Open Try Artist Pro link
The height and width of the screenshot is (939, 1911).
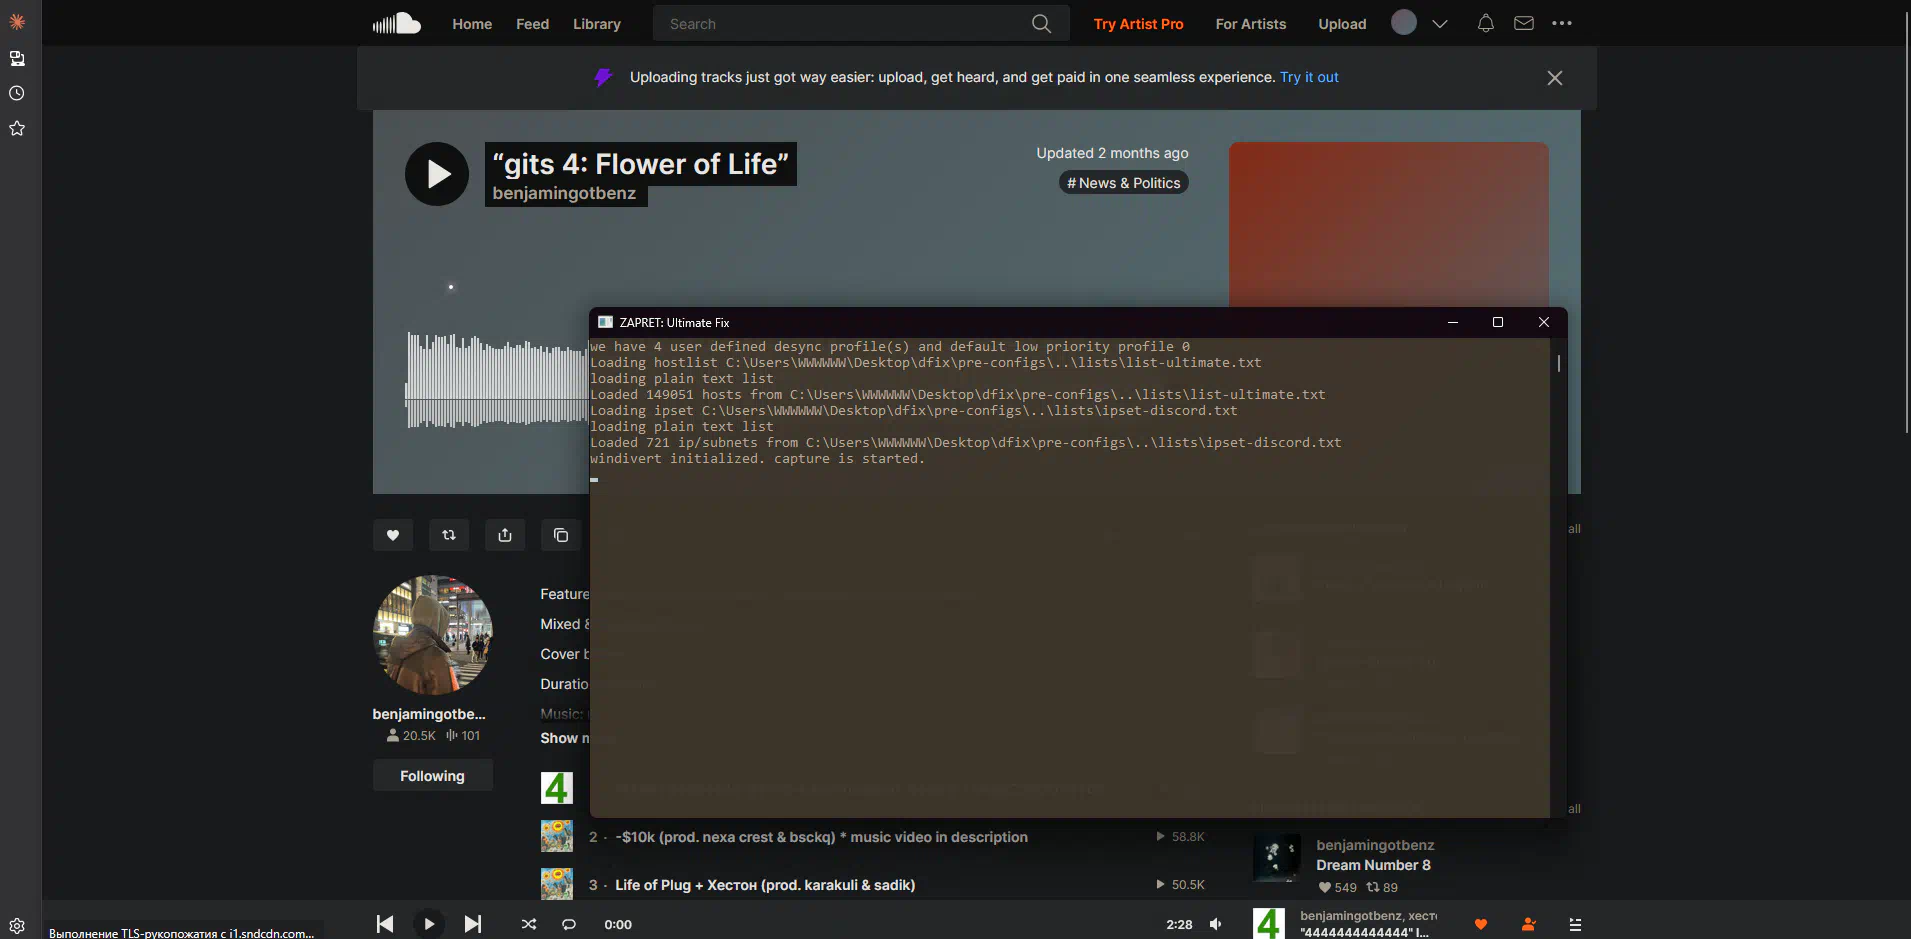(1138, 24)
